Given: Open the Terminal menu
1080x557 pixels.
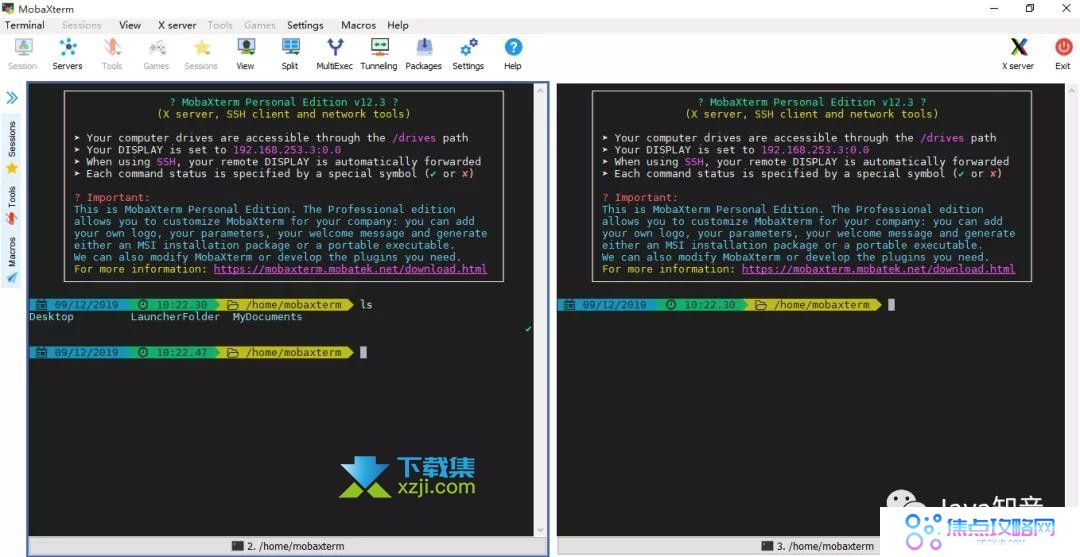Looking at the screenshot, I should [25, 25].
